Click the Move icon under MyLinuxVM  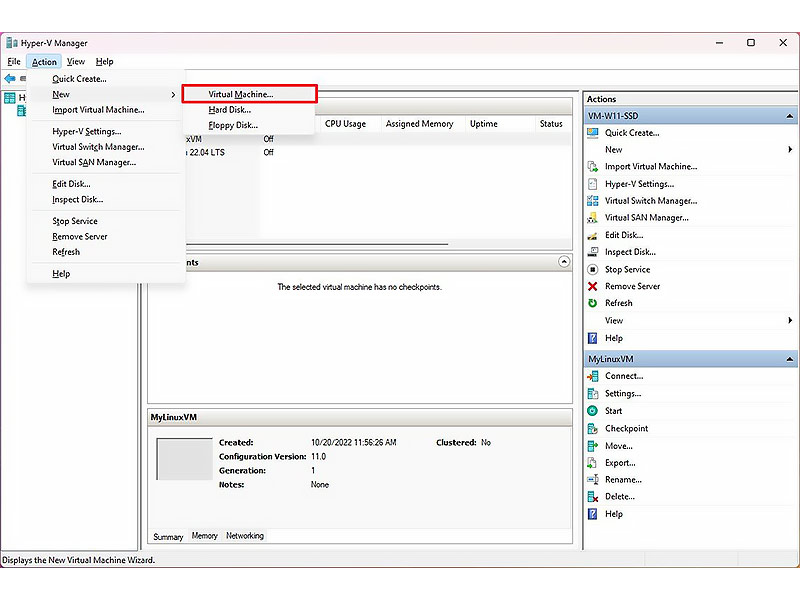click(592, 446)
